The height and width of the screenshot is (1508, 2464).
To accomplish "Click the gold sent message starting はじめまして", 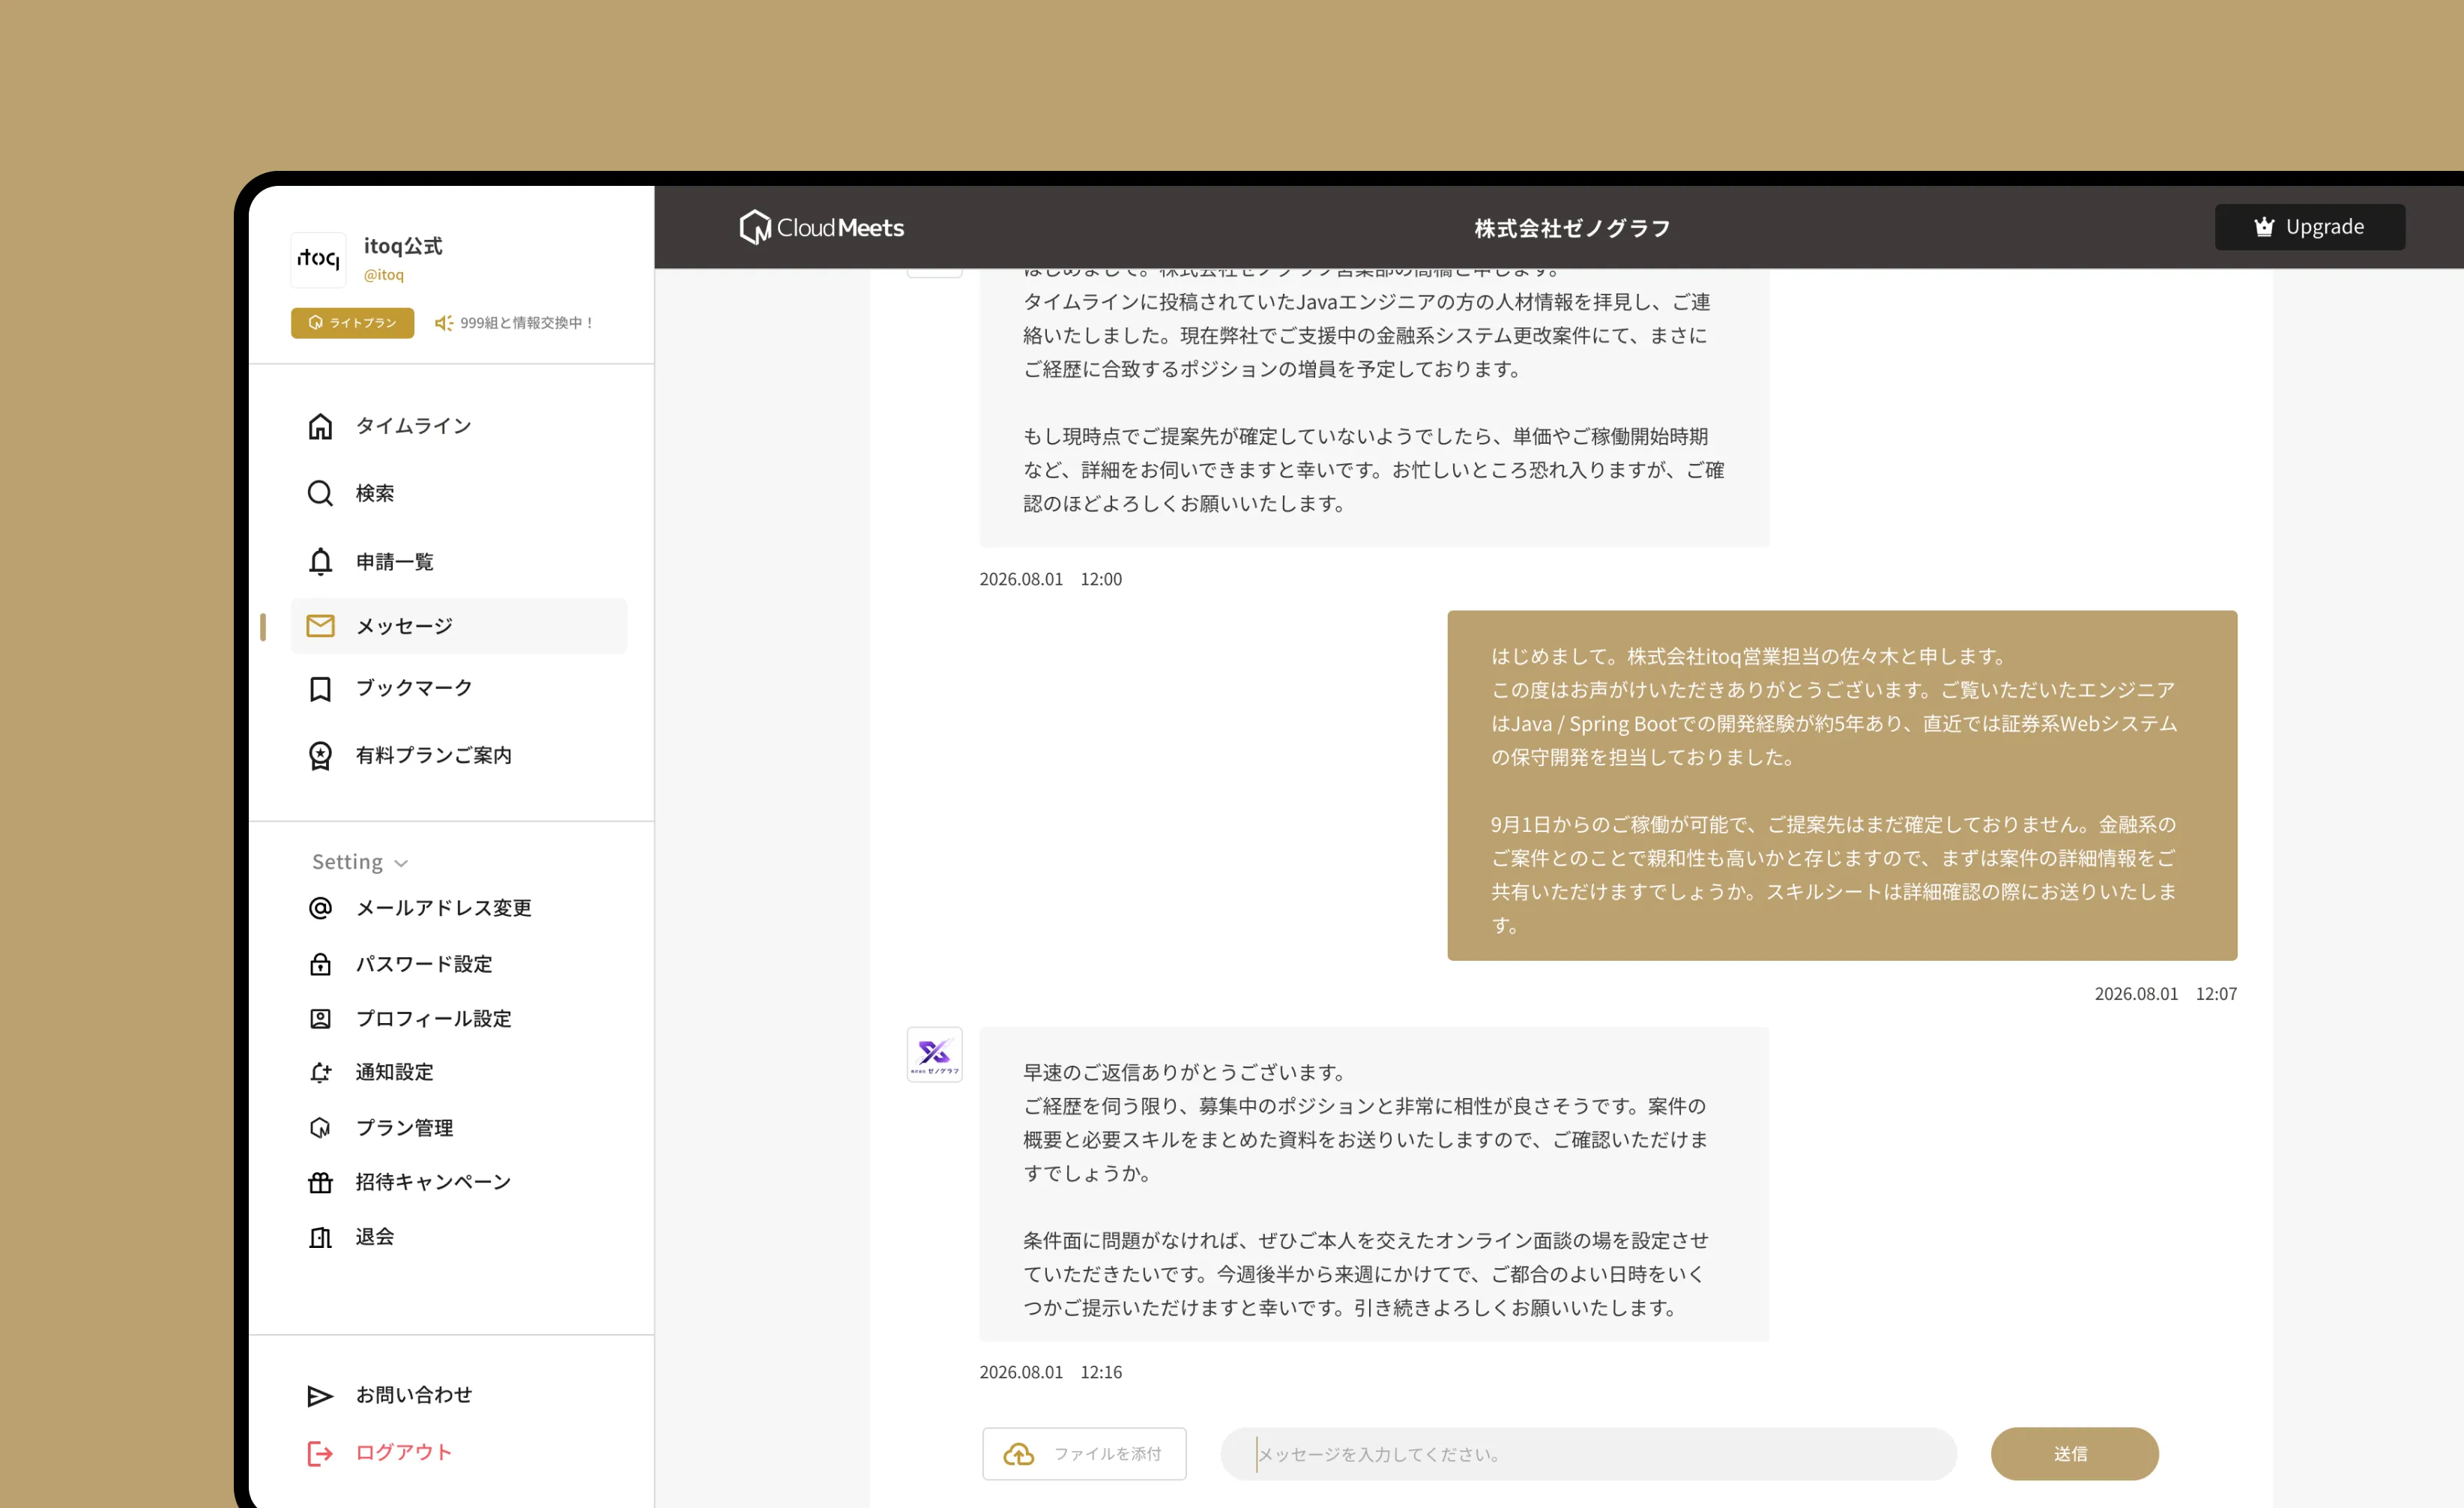I will point(1842,786).
